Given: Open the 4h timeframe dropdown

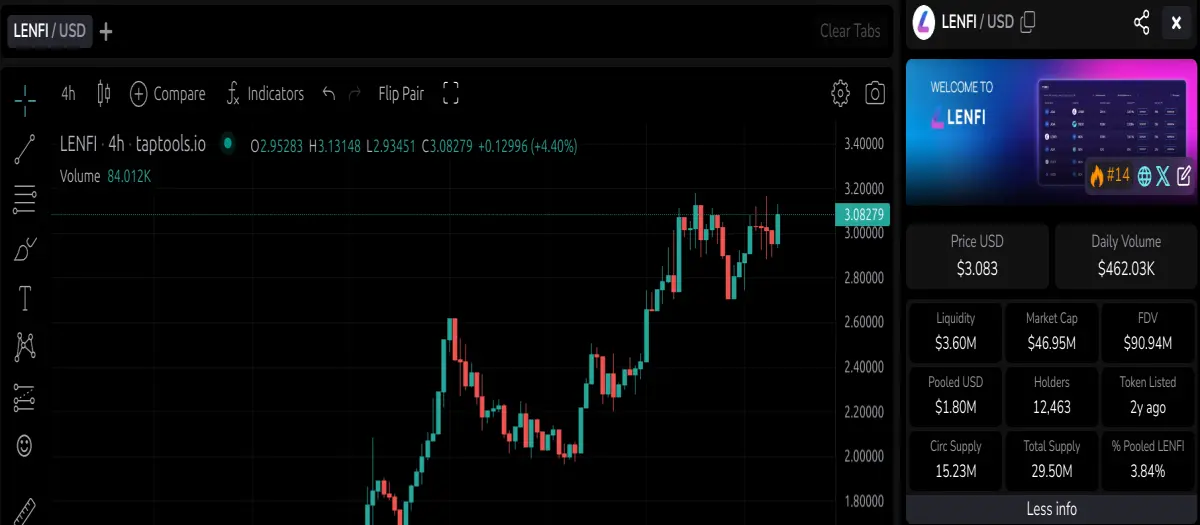Looking at the screenshot, I should coord(68,94).
